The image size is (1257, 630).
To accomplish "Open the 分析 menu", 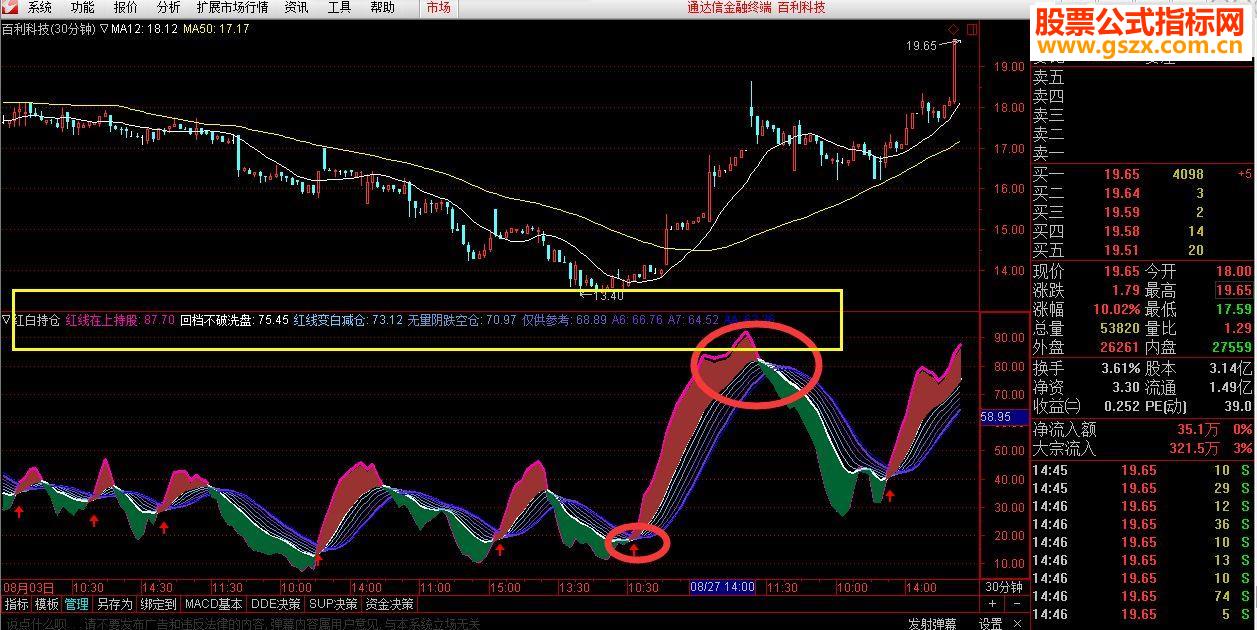I will (x=168, y=7).
